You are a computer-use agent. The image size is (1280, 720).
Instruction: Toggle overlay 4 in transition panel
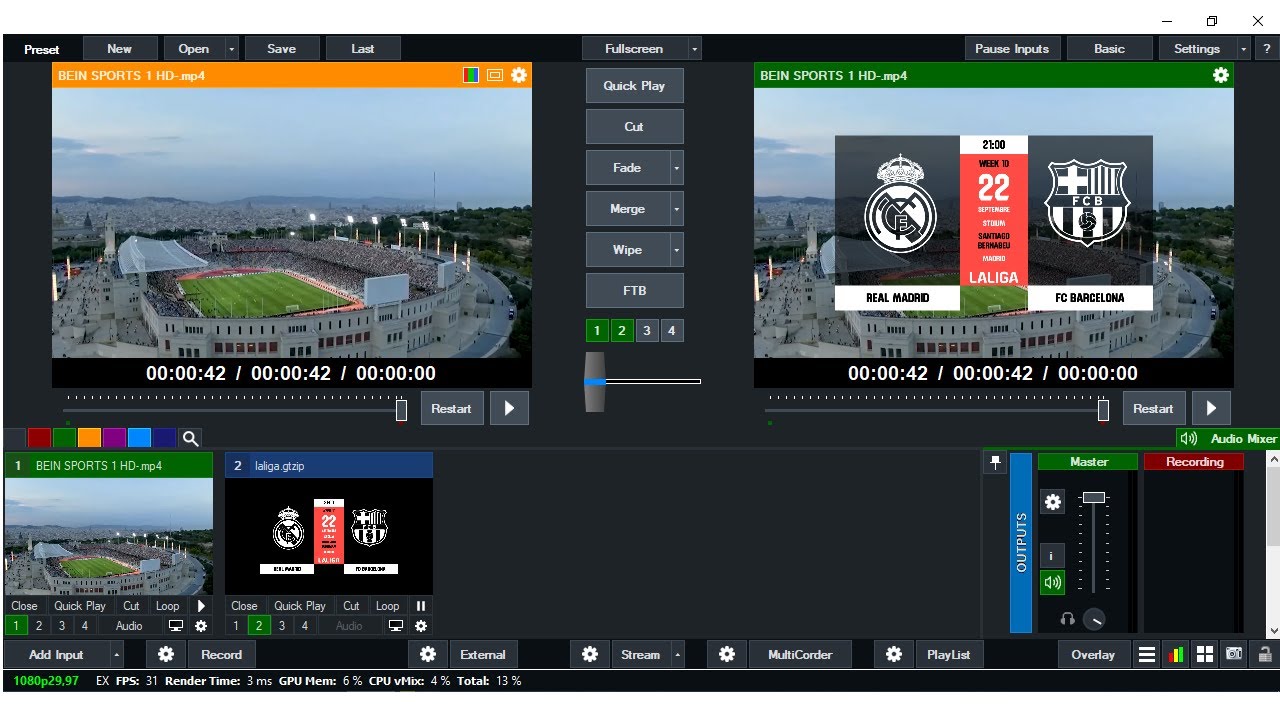pyautogui.click(x=672, y=331)
